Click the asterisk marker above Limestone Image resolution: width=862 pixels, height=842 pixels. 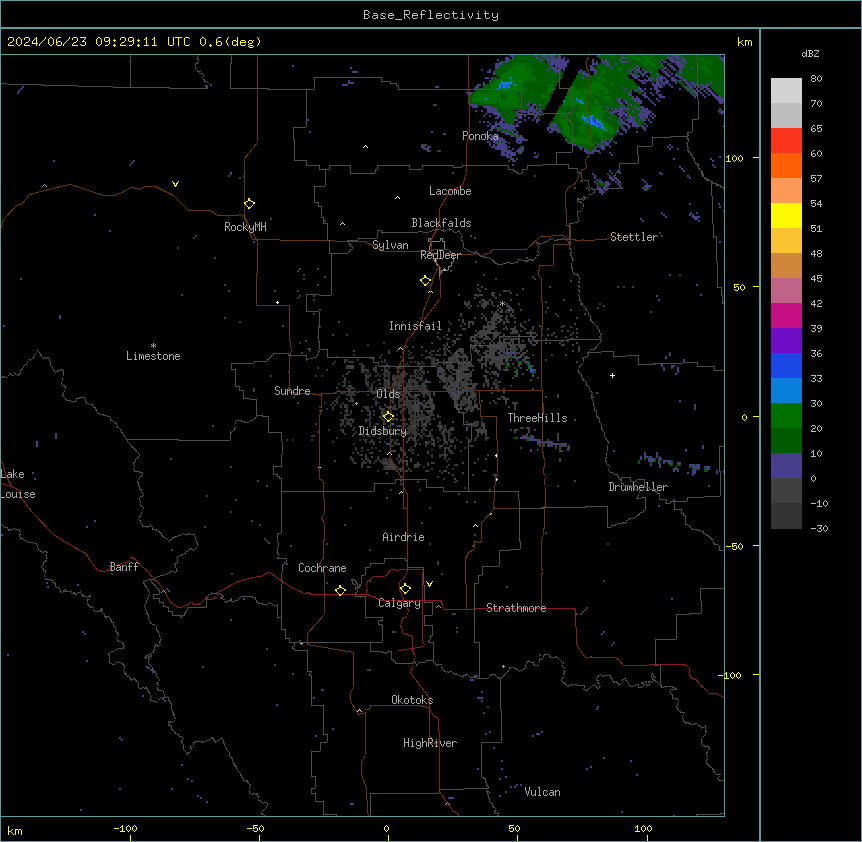point(153,346)
